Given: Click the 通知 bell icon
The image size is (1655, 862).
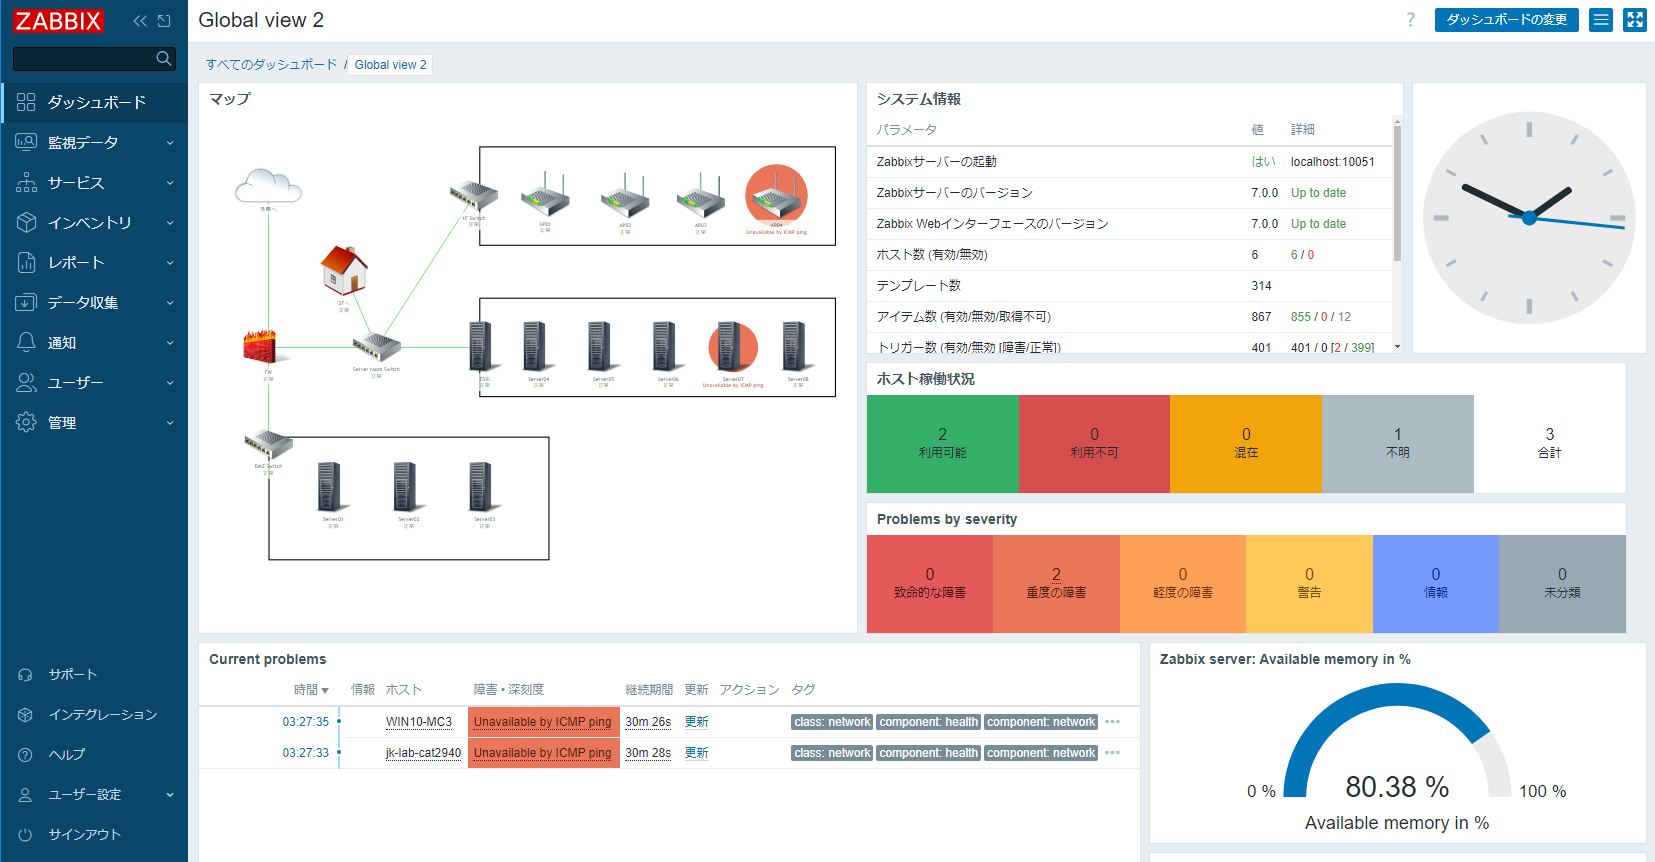Looking at the screenshot, I should tap(26, 342).
